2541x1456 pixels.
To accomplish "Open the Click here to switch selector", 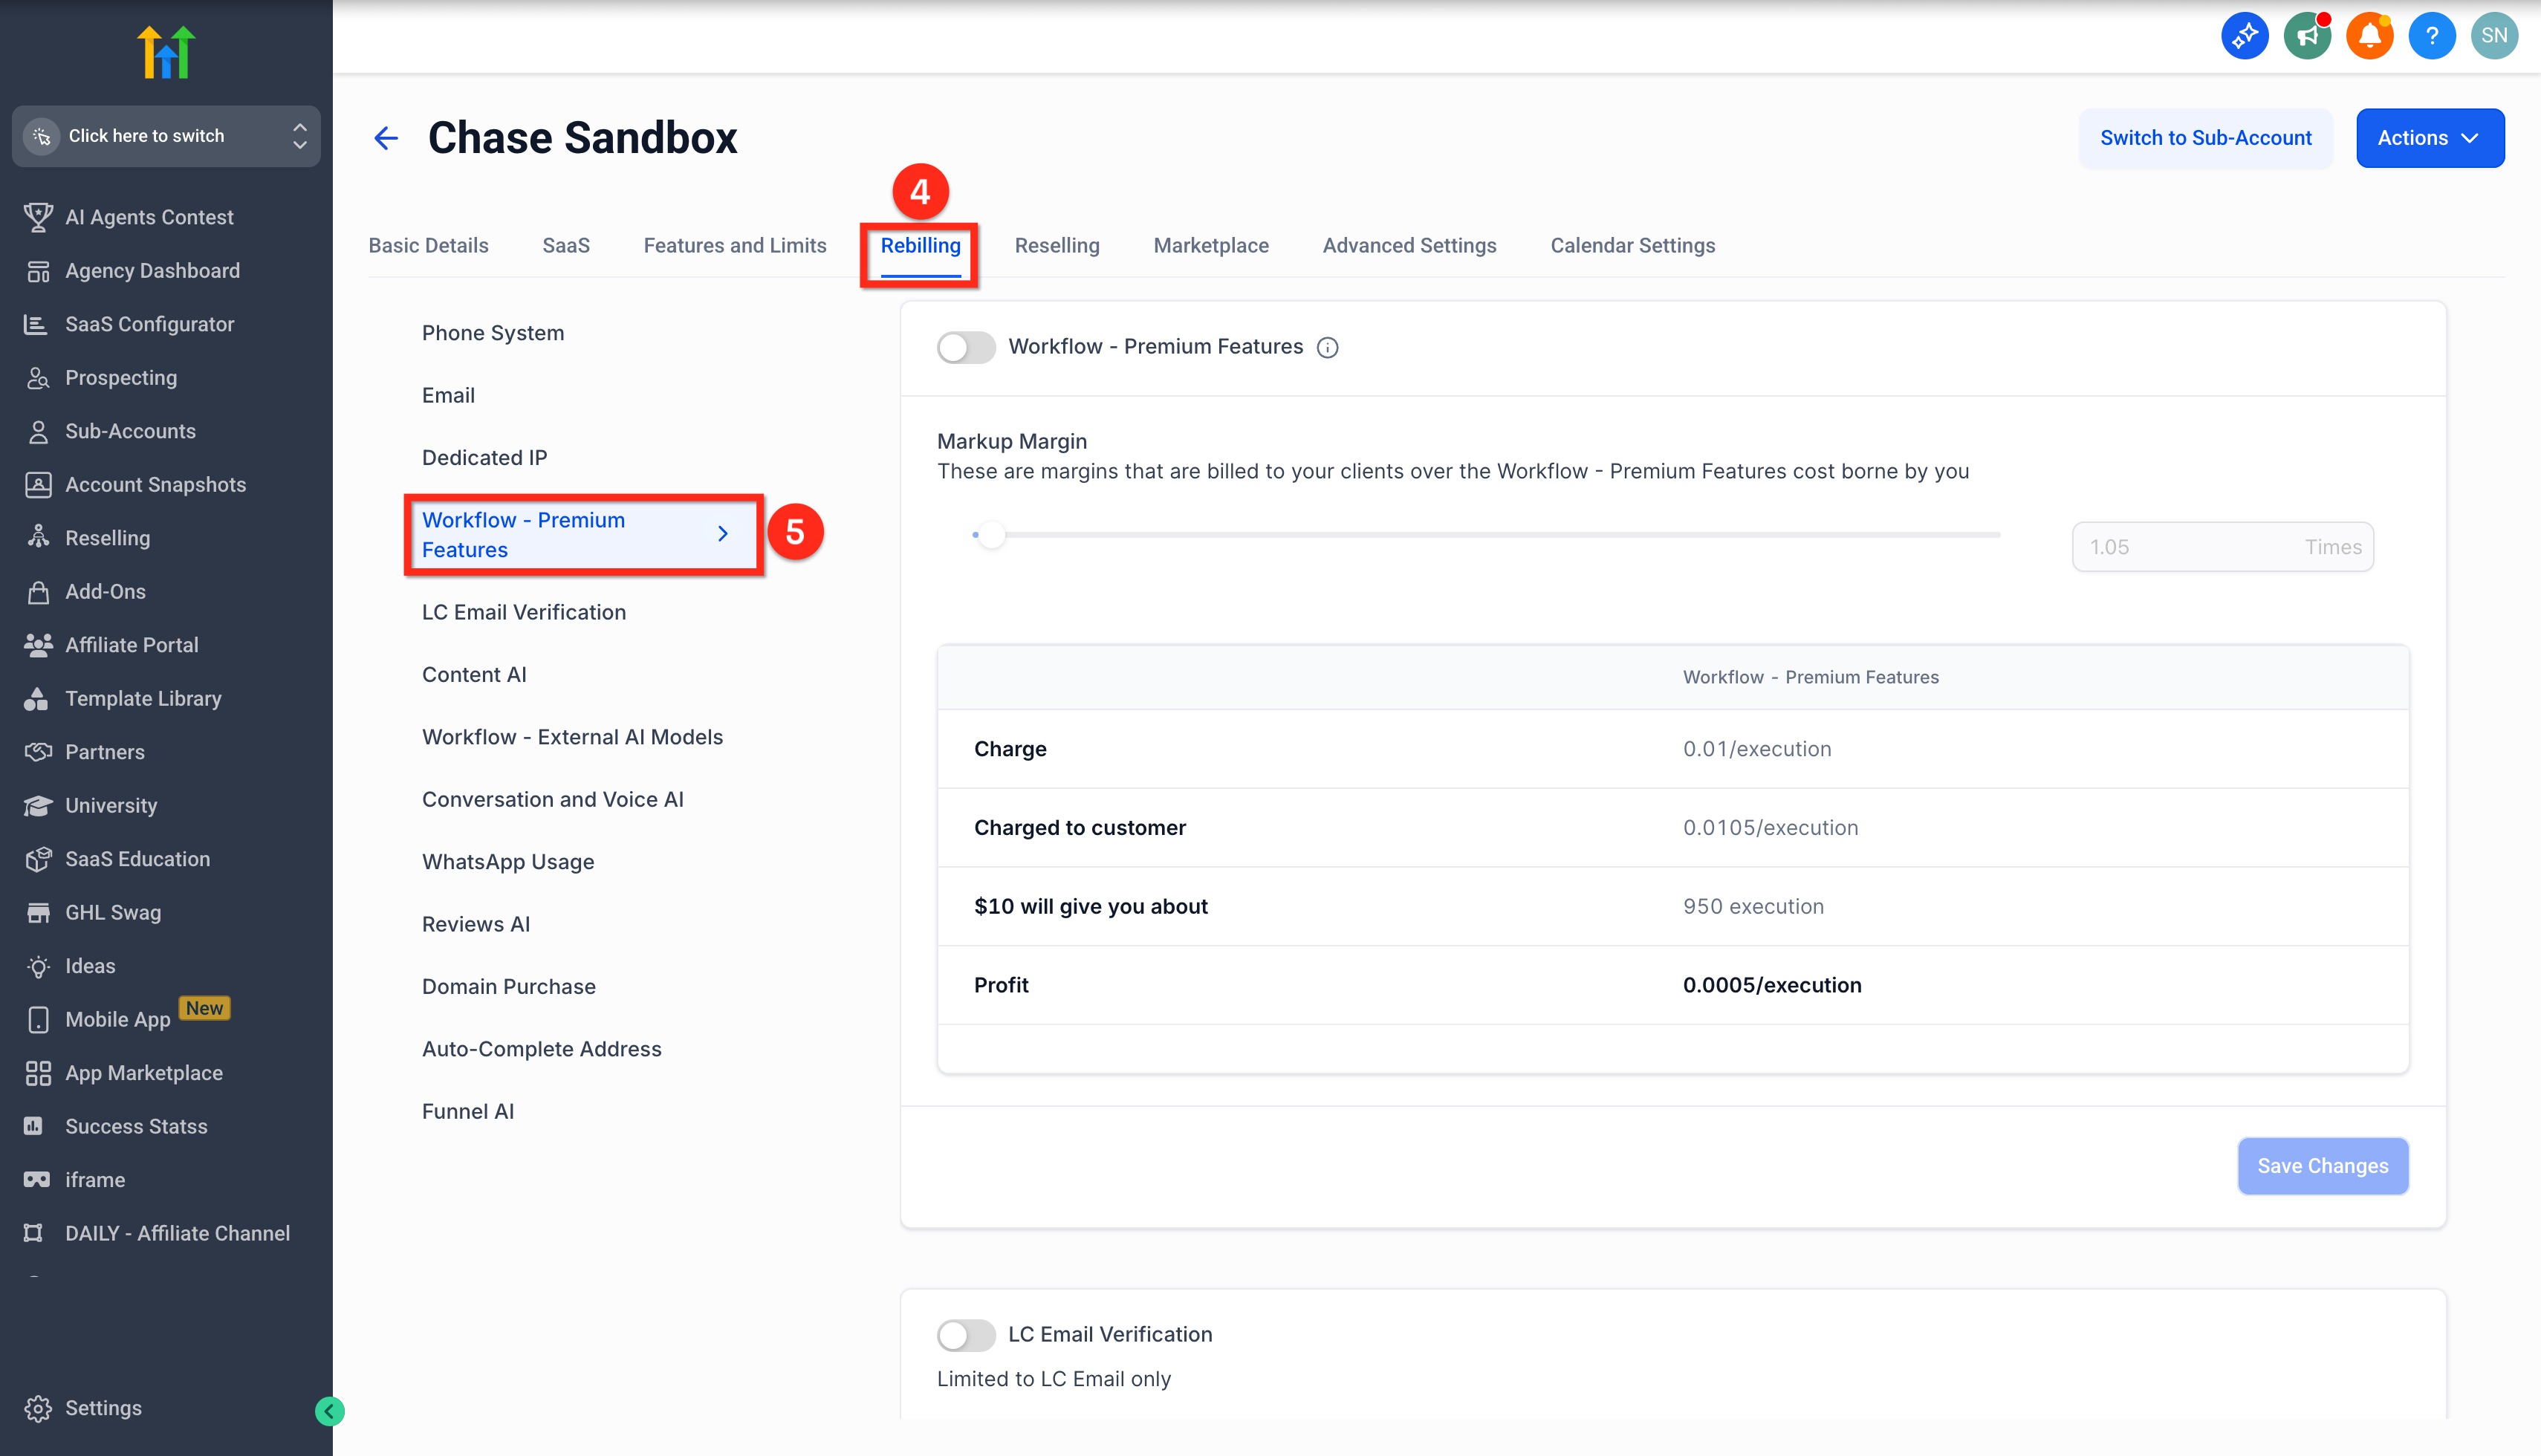I will click(x=166, y=136).
